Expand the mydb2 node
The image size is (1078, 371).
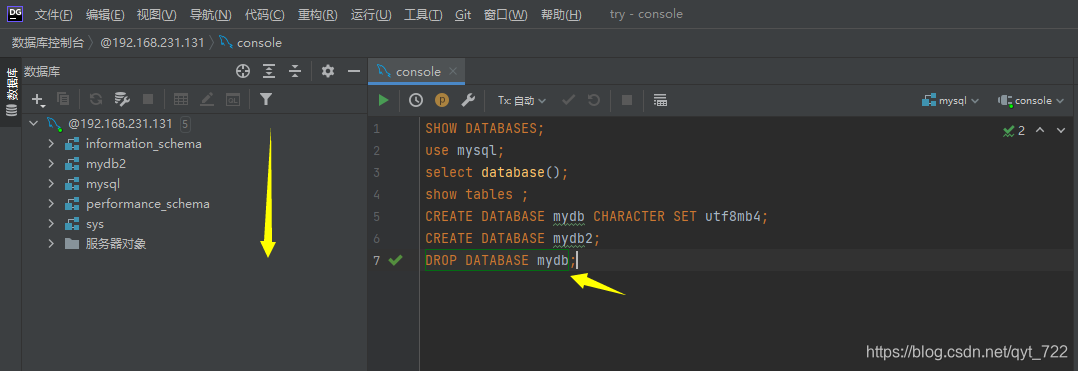pyautogui.click(x=51, y=164)
